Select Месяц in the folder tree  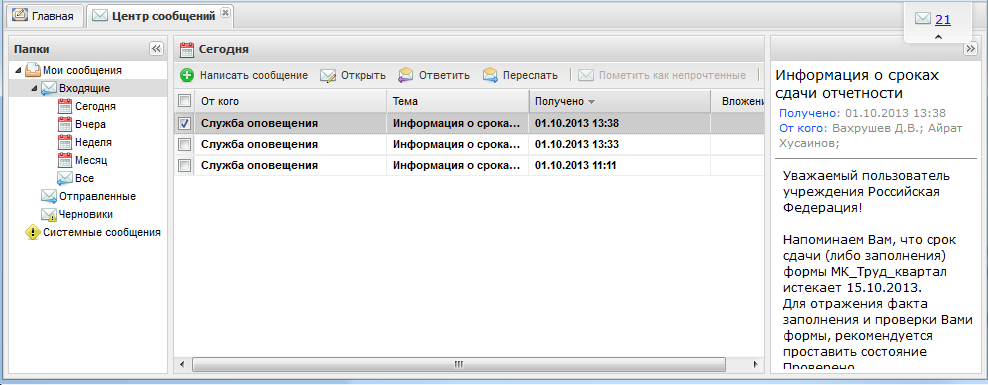(91, 160)
